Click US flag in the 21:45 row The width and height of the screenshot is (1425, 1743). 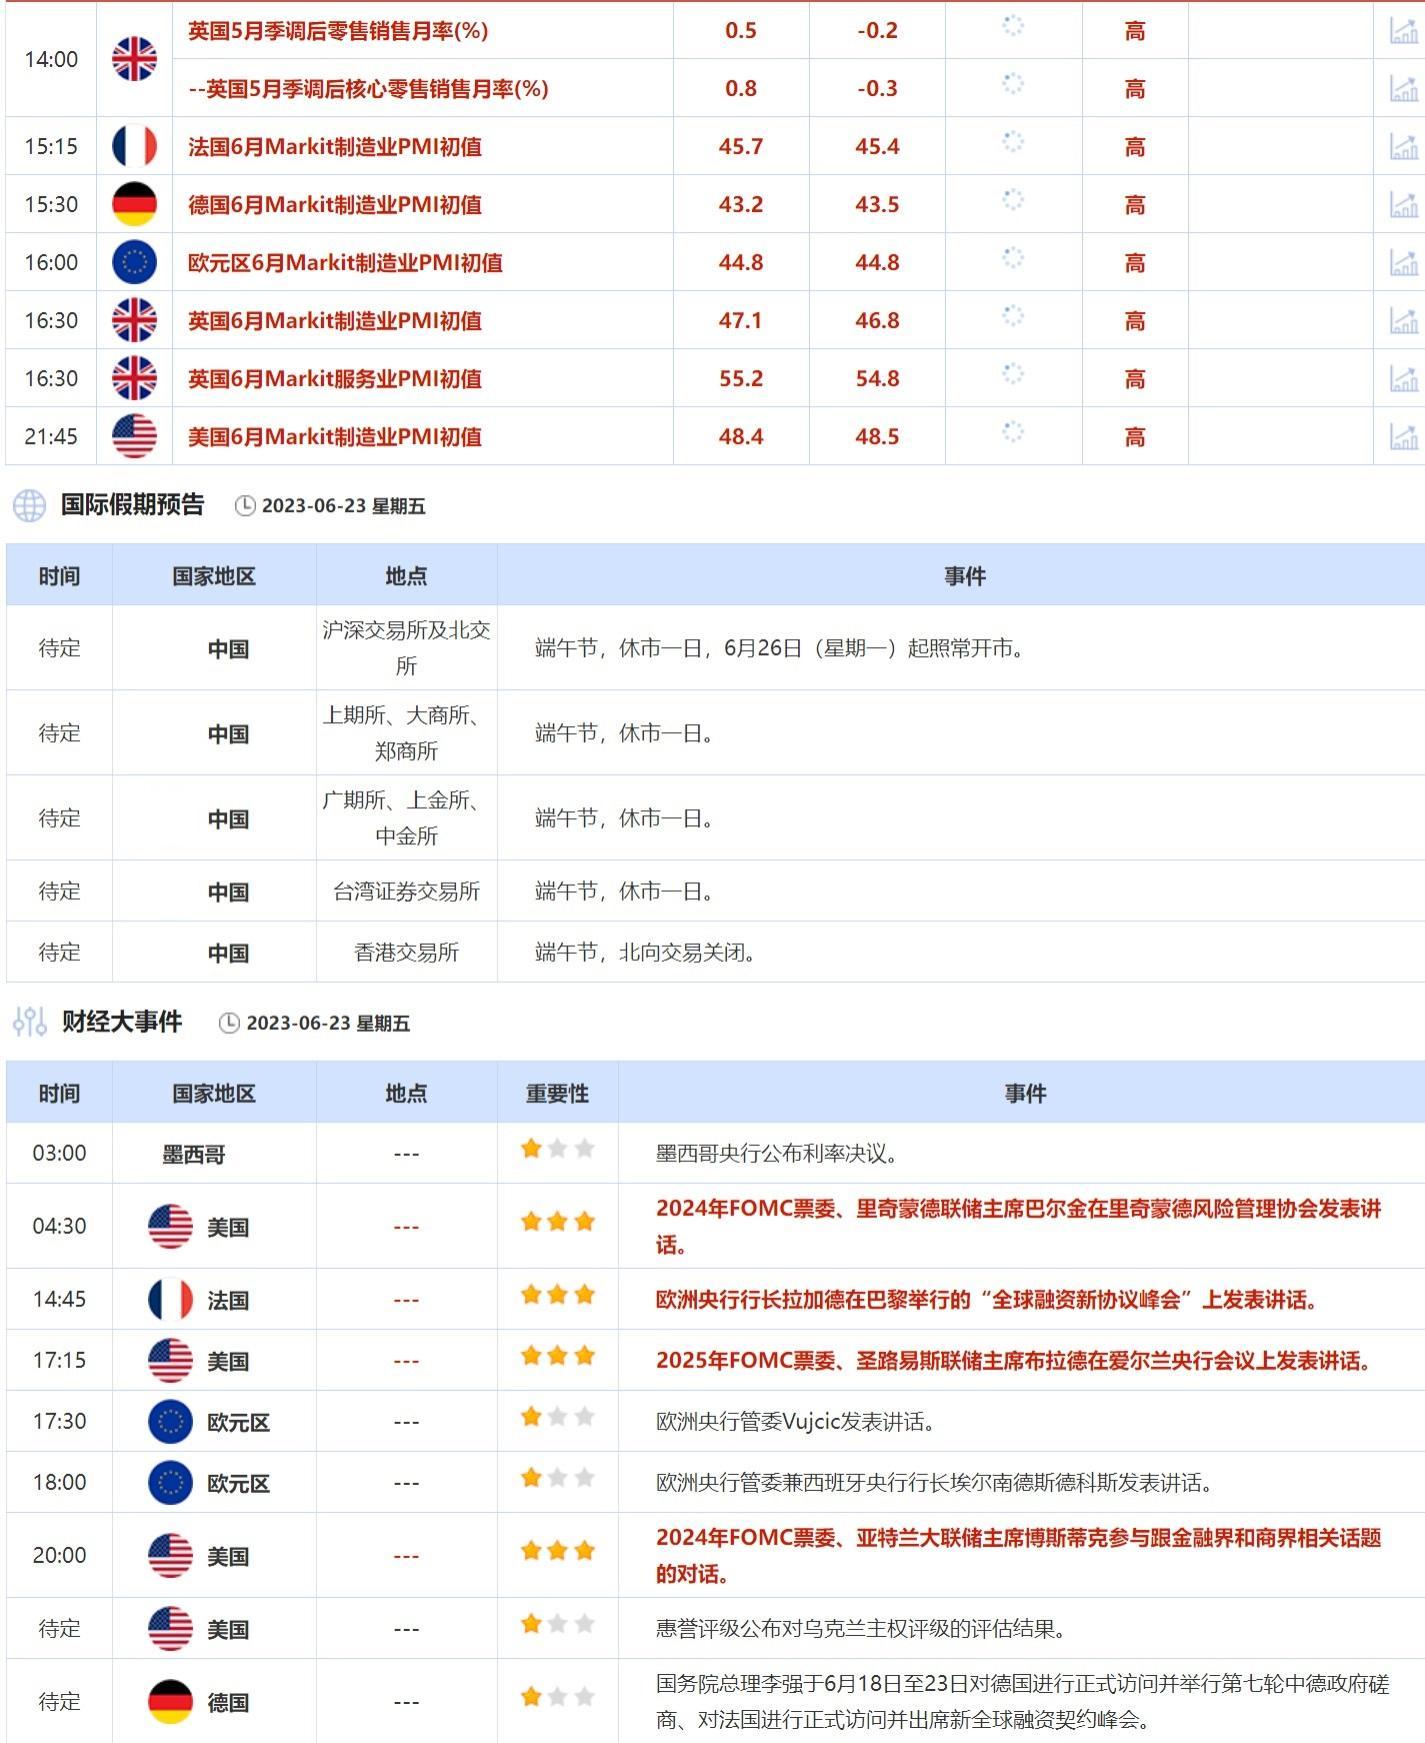[134, 436]
